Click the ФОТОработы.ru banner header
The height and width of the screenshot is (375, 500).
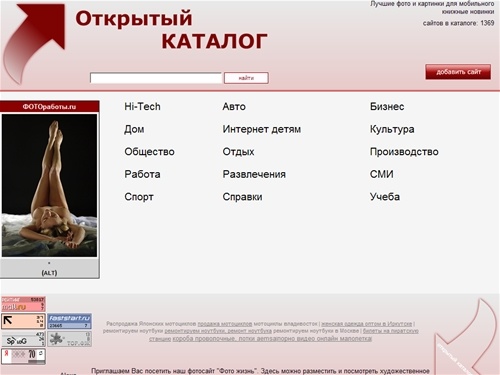click(x=49, y=107)
